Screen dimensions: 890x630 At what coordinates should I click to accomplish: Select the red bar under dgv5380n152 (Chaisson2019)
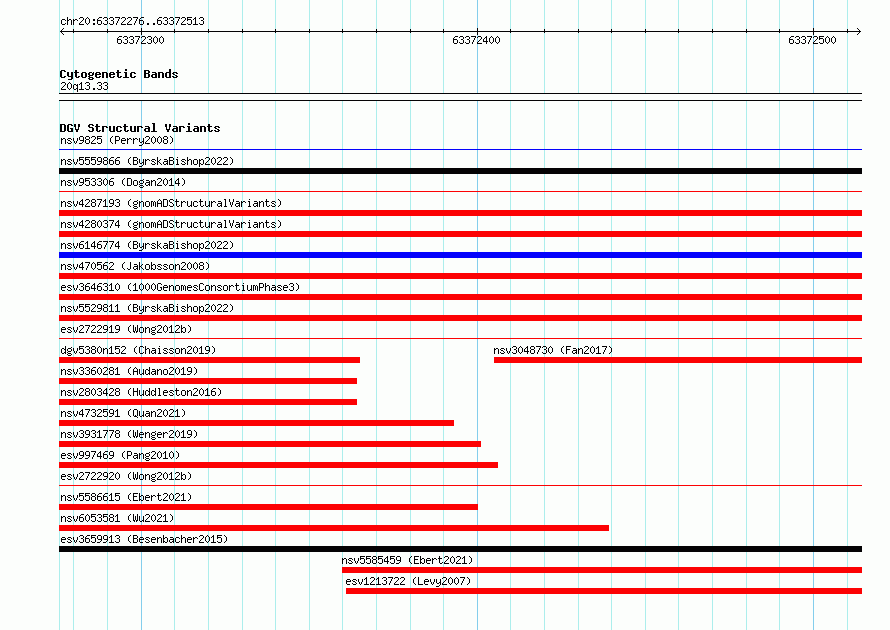tap(209, 360)
